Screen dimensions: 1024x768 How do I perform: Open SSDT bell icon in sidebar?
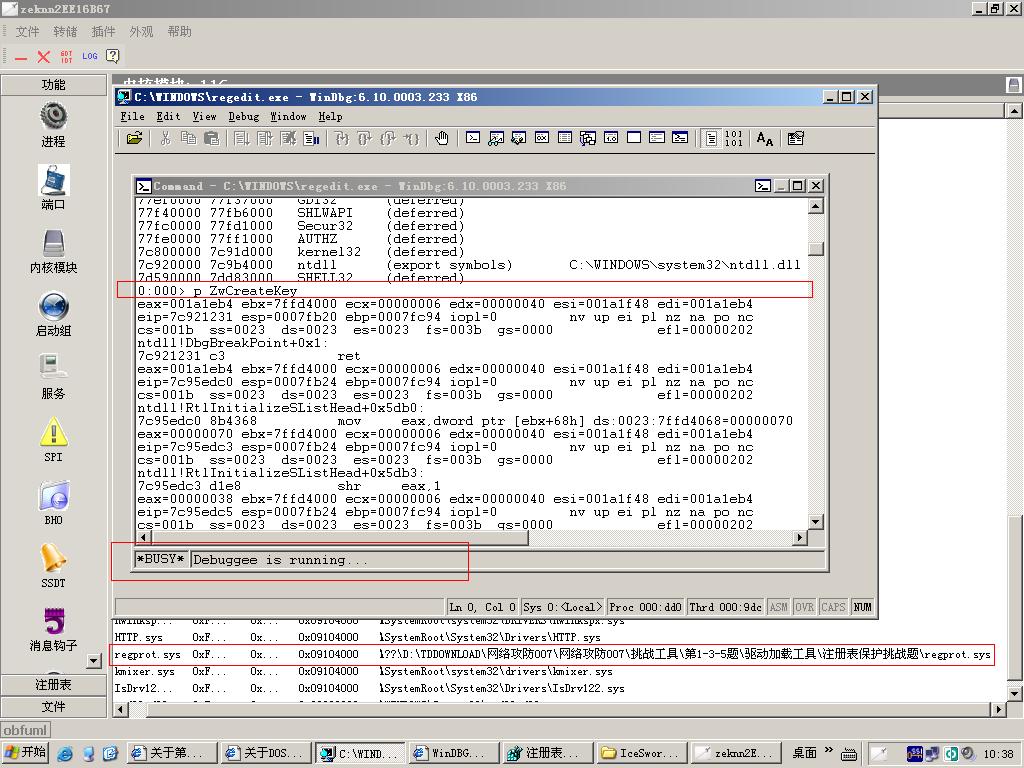click(x=54, y=566)
